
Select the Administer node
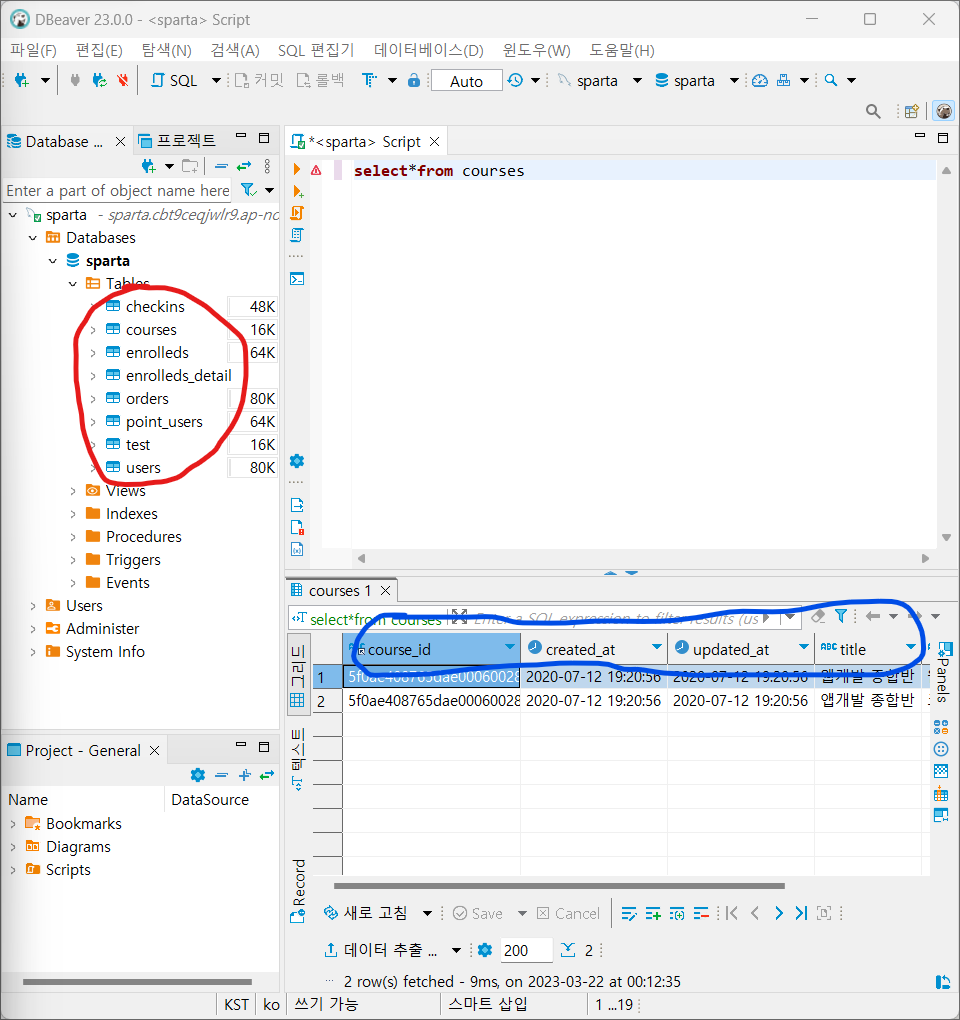click(102, 629)
